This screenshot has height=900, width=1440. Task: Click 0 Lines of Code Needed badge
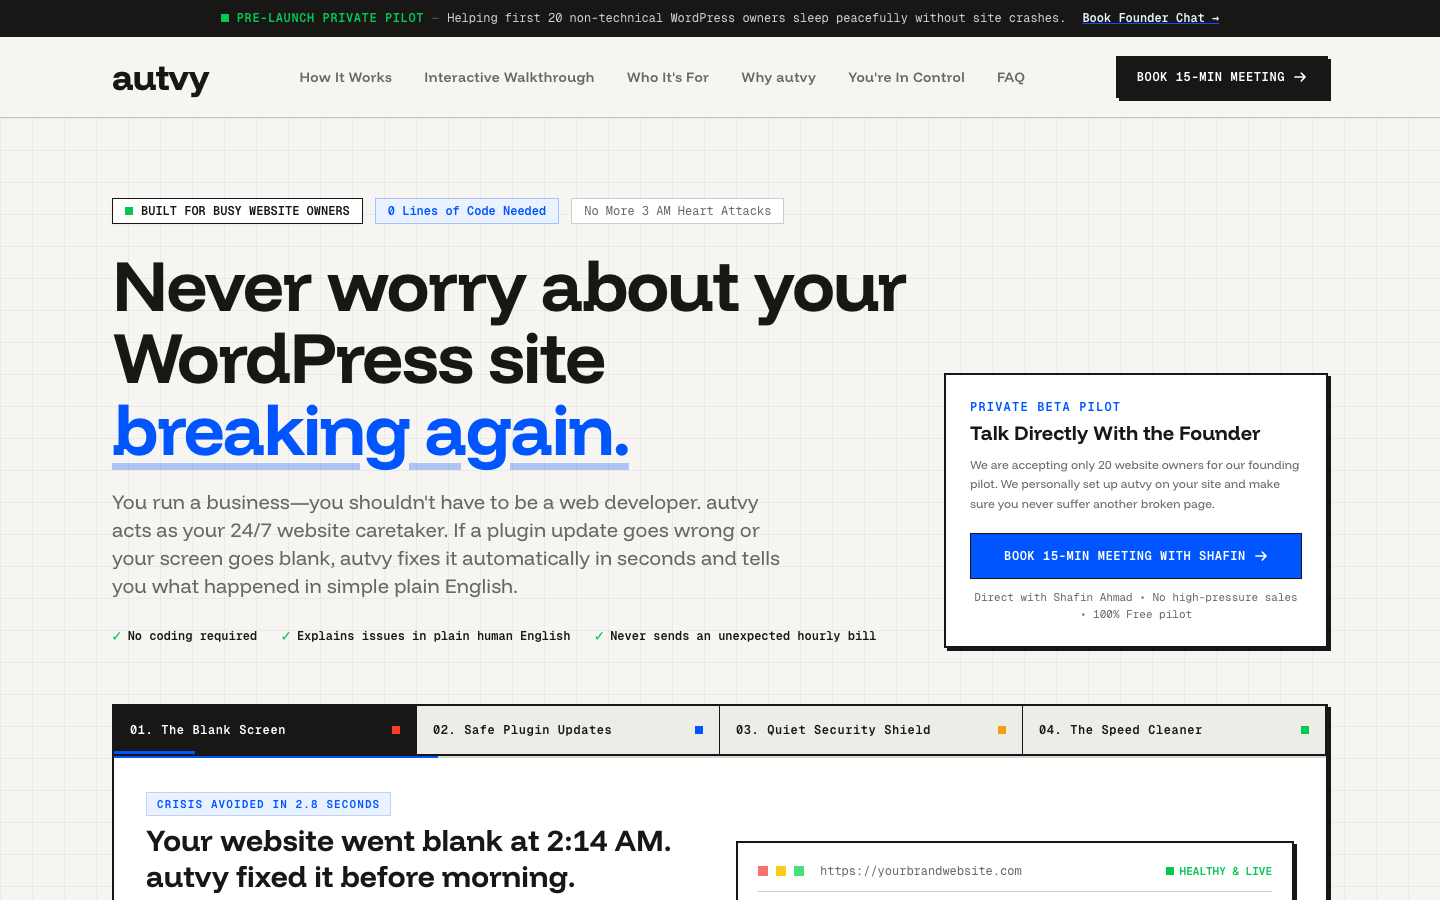(467, 211)
